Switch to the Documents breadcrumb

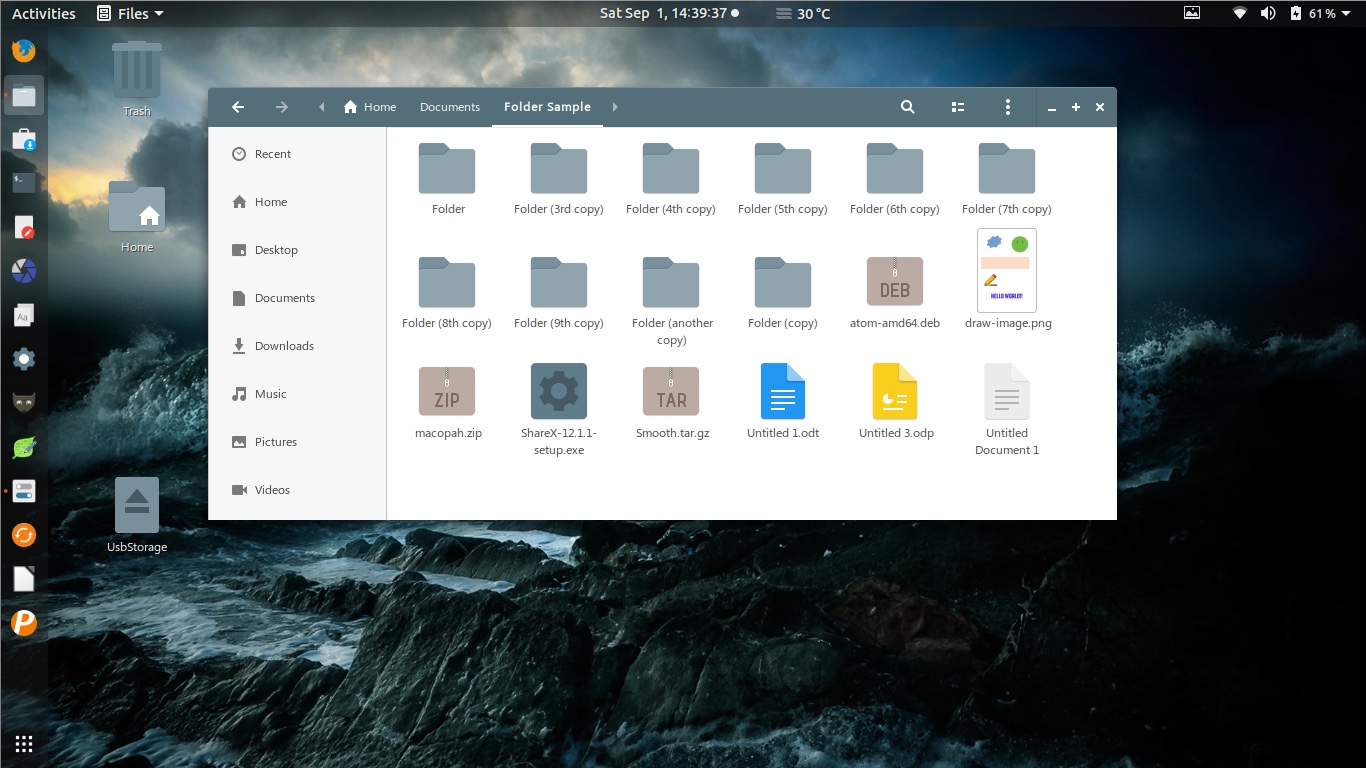click(450, 106)
